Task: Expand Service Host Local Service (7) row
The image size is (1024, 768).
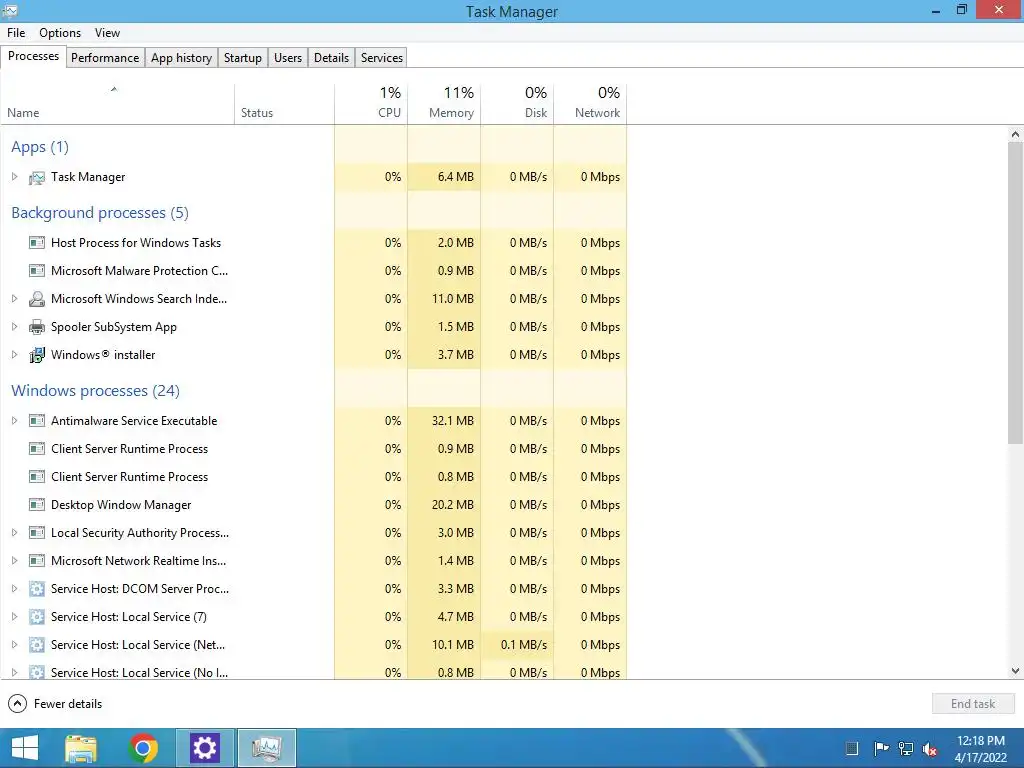Action: (x=14, y=617)
